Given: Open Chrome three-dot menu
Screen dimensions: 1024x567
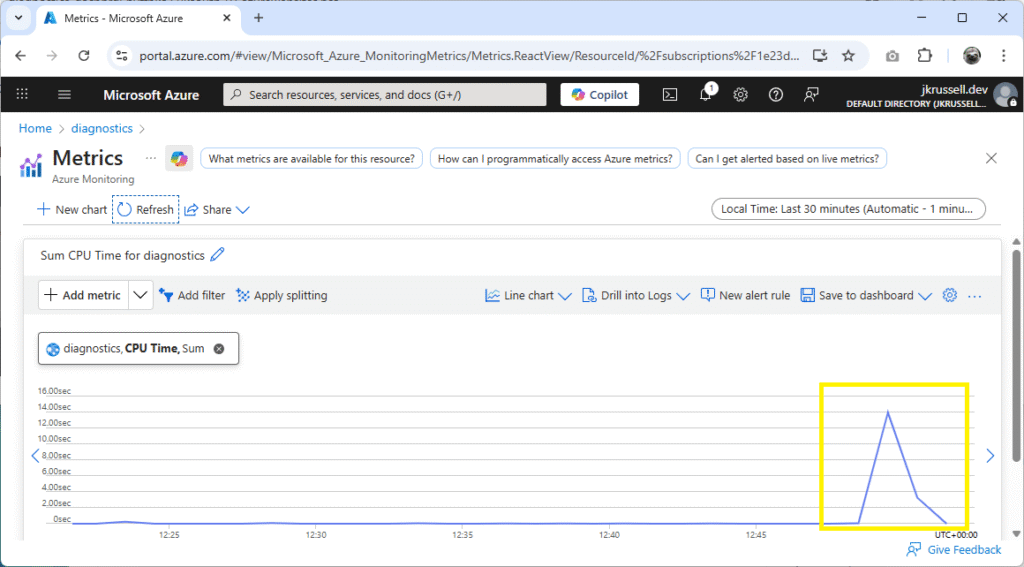Looking at the screenshot, I should (x=1004, y=56).
